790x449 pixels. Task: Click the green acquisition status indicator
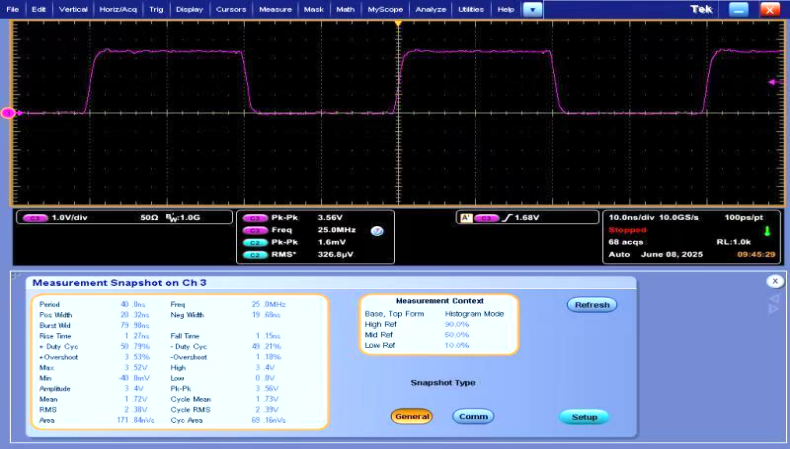point(767,231)
